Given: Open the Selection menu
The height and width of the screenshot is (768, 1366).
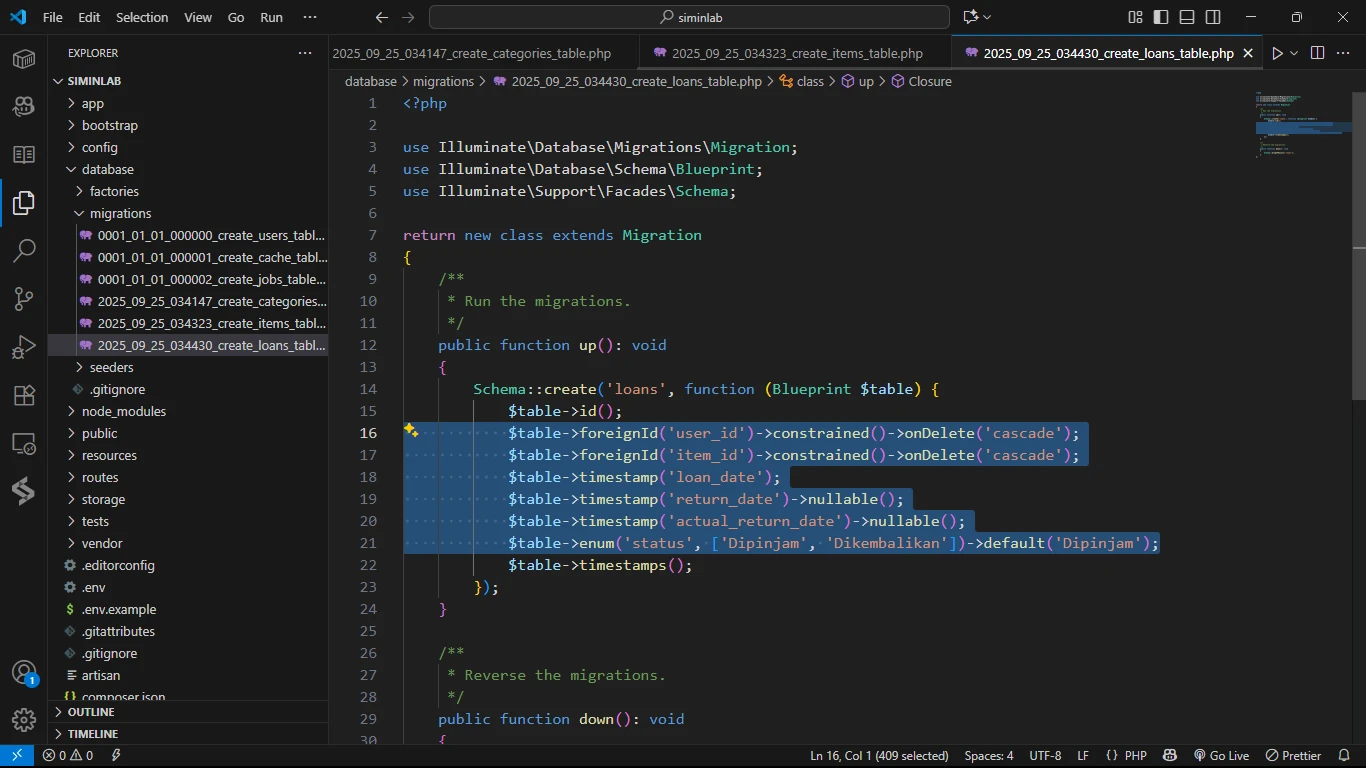Looking at the screenshot, I should (142, 17).
